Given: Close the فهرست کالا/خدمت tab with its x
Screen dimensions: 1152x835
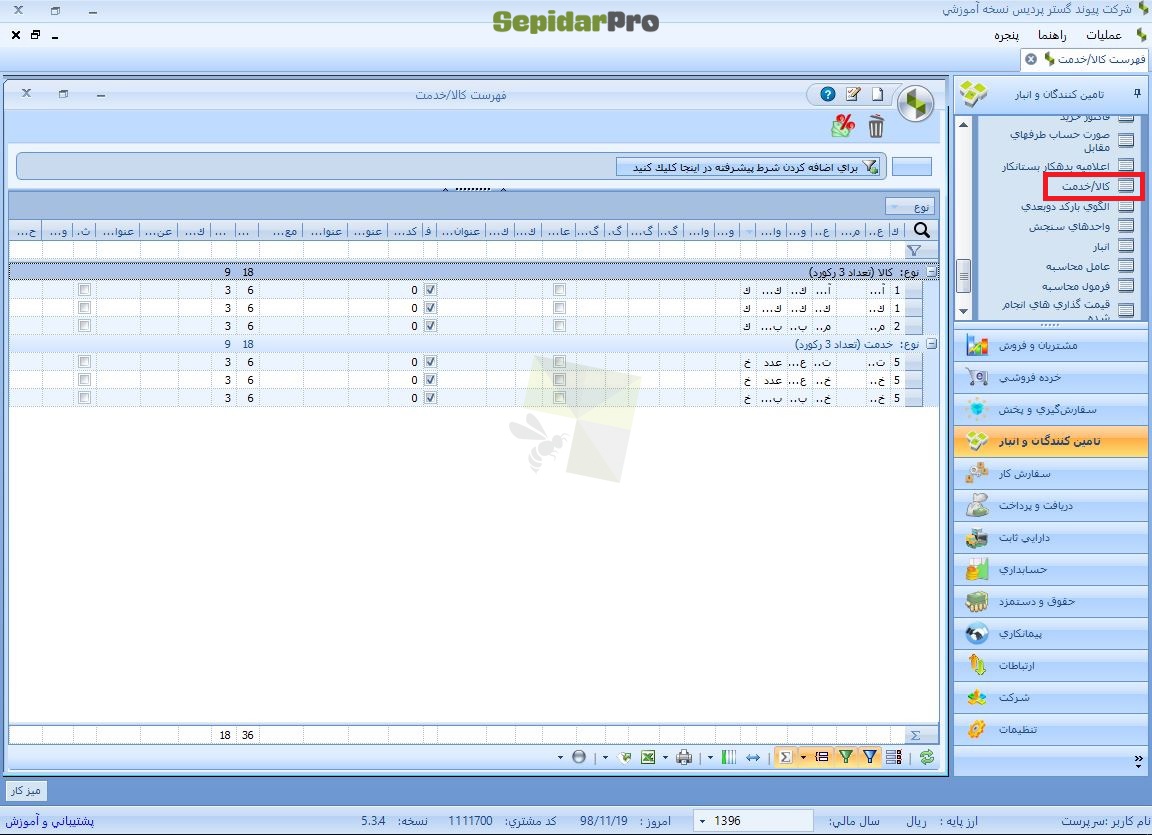Looking at the screenshot, I should coord(1031,59).
